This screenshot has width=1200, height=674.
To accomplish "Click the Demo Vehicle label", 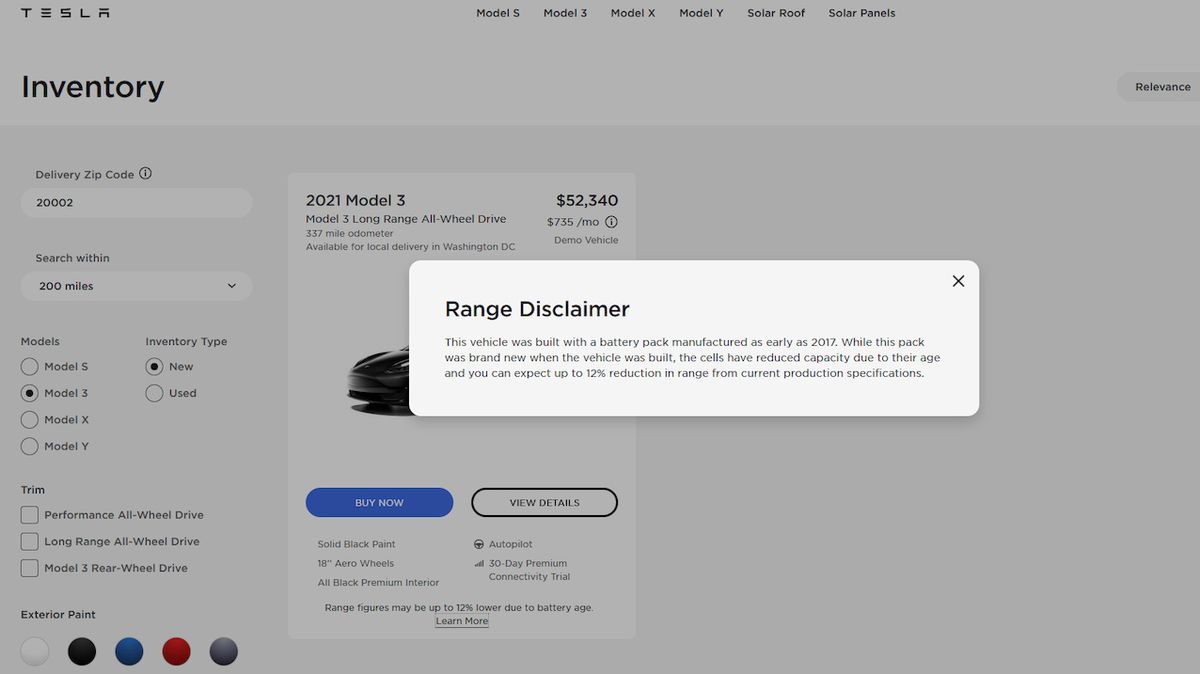I will coord(586,240).
